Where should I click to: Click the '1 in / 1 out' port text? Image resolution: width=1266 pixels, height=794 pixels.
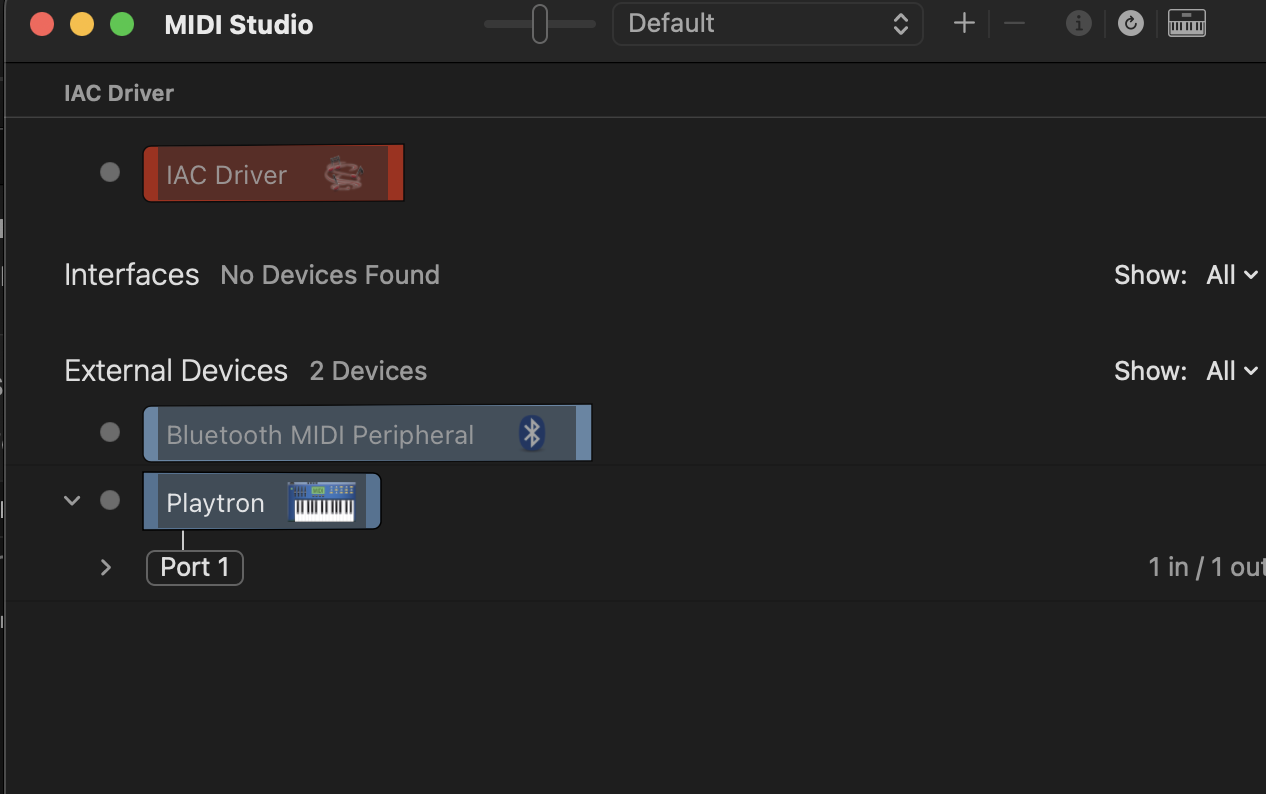[1207, 567]
